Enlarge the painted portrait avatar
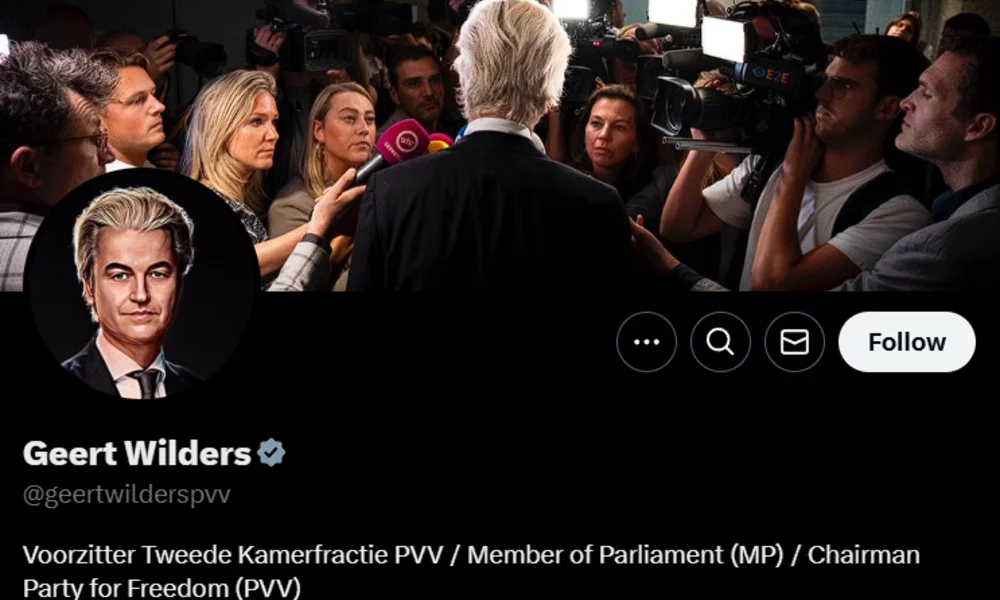 click(142, 285)
